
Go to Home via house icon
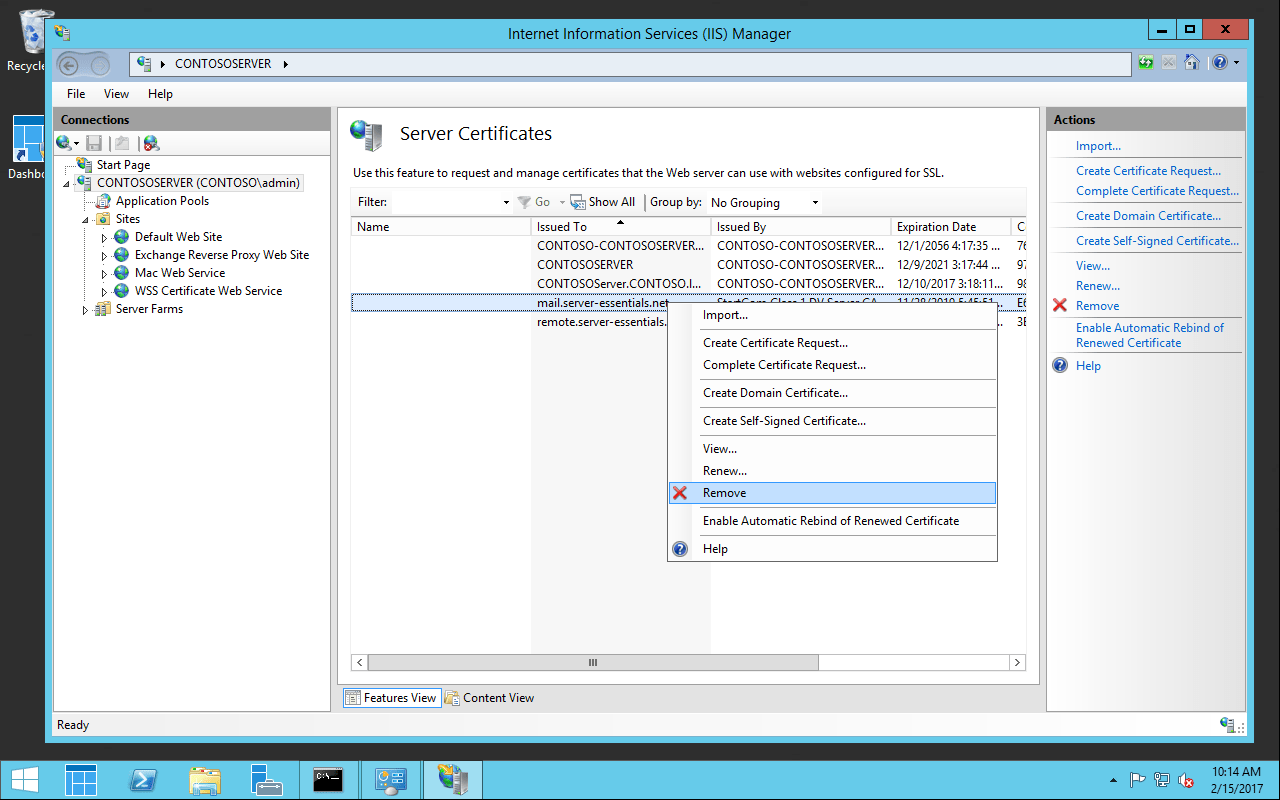click(x=1191, y=63)
